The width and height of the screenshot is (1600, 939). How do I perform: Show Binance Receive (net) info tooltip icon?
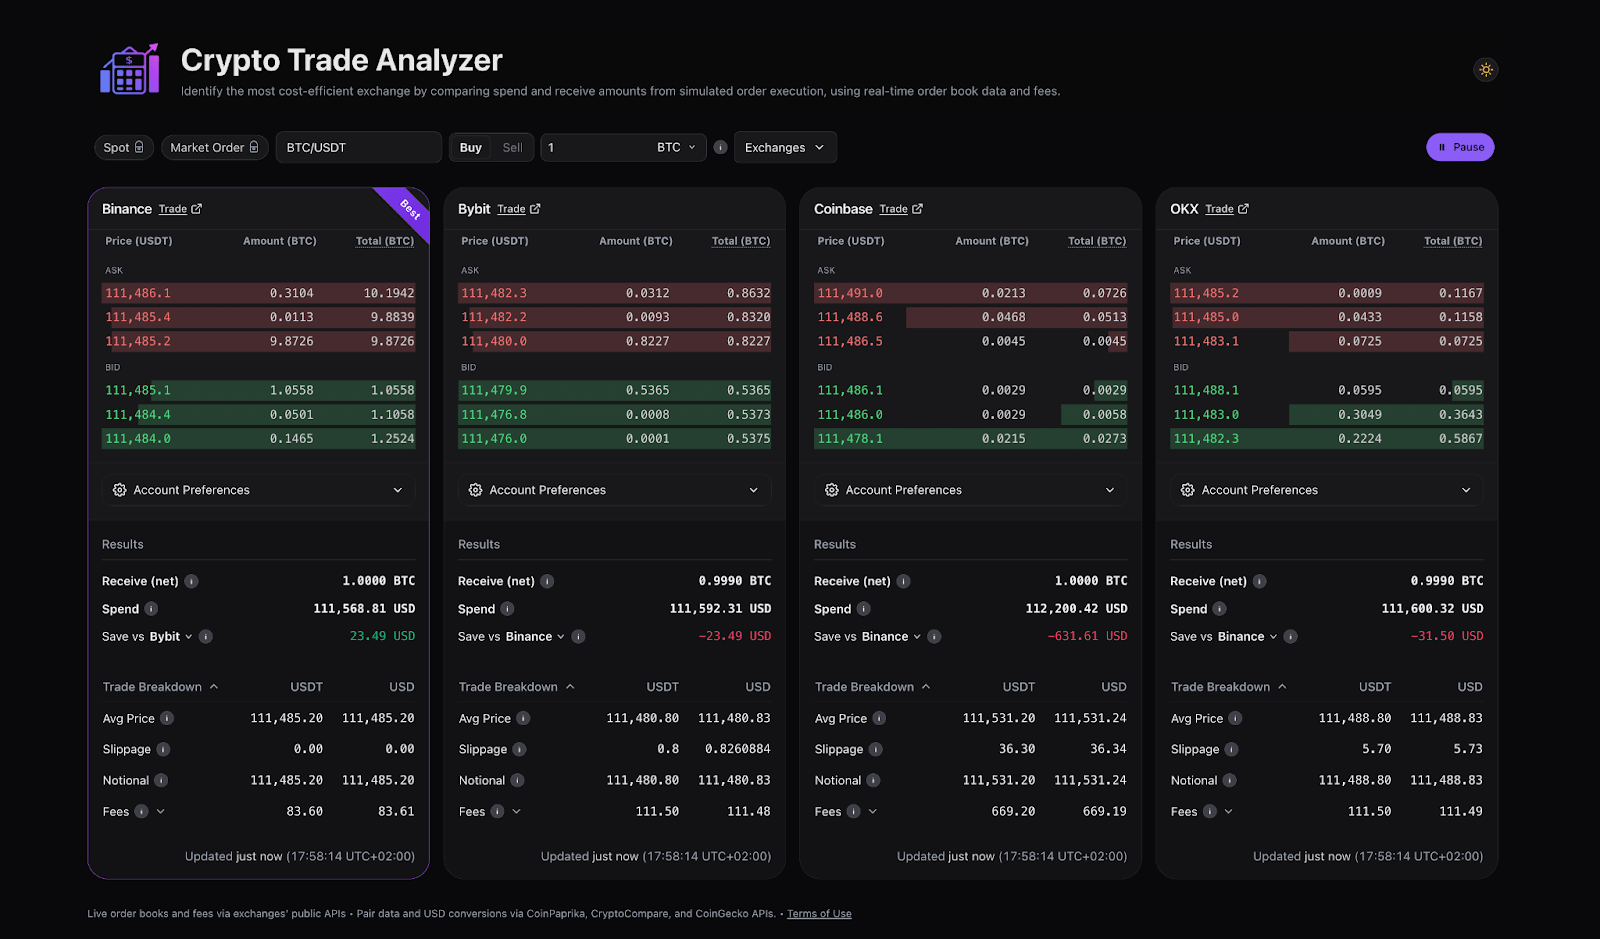click(191, 581)
